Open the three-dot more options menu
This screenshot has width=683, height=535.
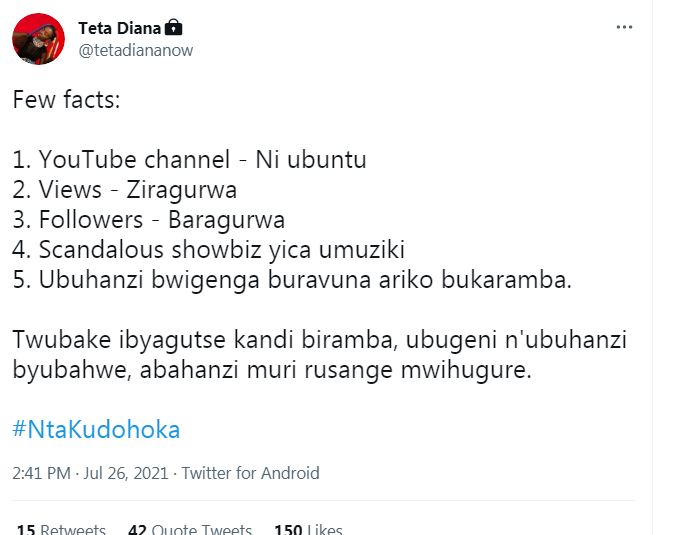[624, 27]
